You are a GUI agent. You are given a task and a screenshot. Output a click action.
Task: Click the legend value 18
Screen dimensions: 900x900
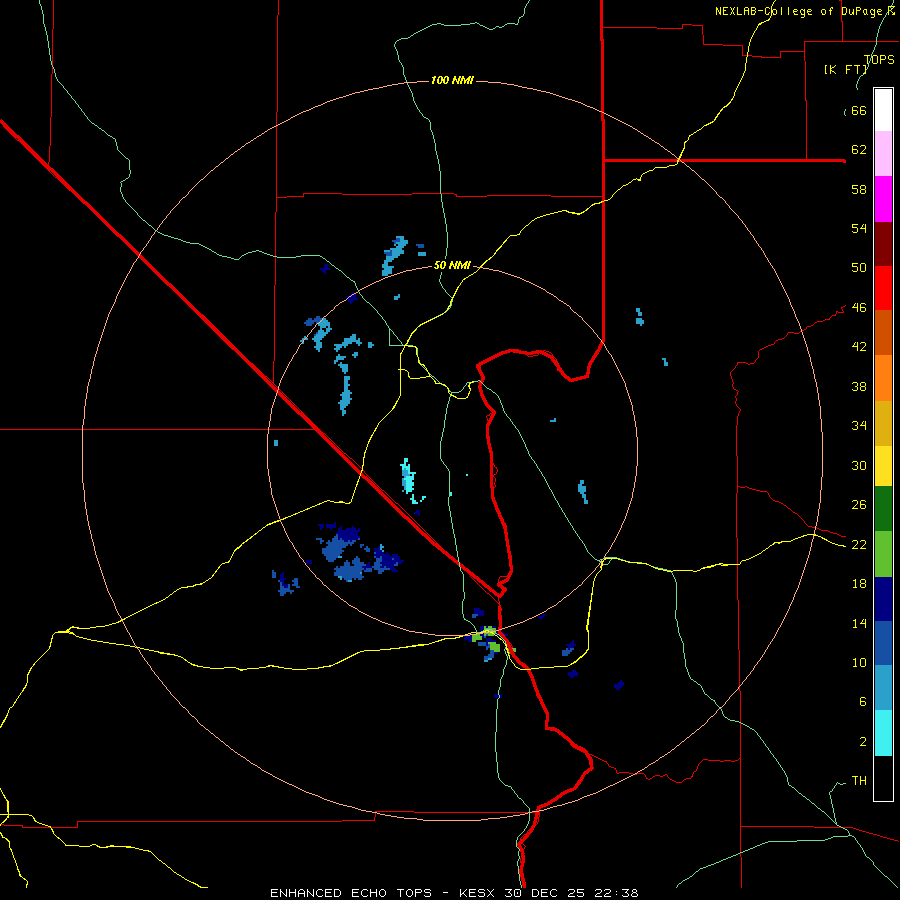point(859,584)
